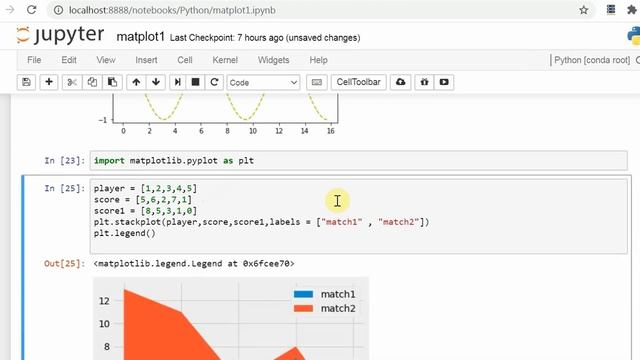Click the dashed sine plot output above

[x=218, y=114]
